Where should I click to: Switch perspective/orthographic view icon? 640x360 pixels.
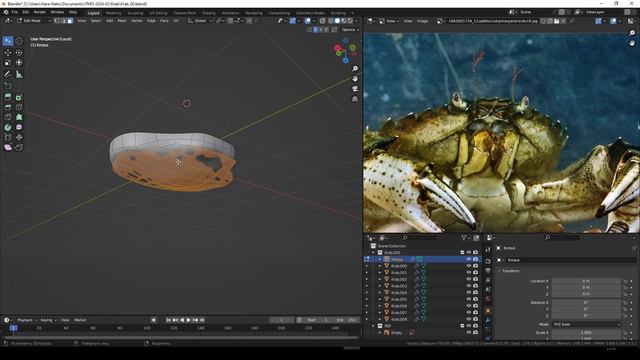pyautogui.click(x=355, y=99)
